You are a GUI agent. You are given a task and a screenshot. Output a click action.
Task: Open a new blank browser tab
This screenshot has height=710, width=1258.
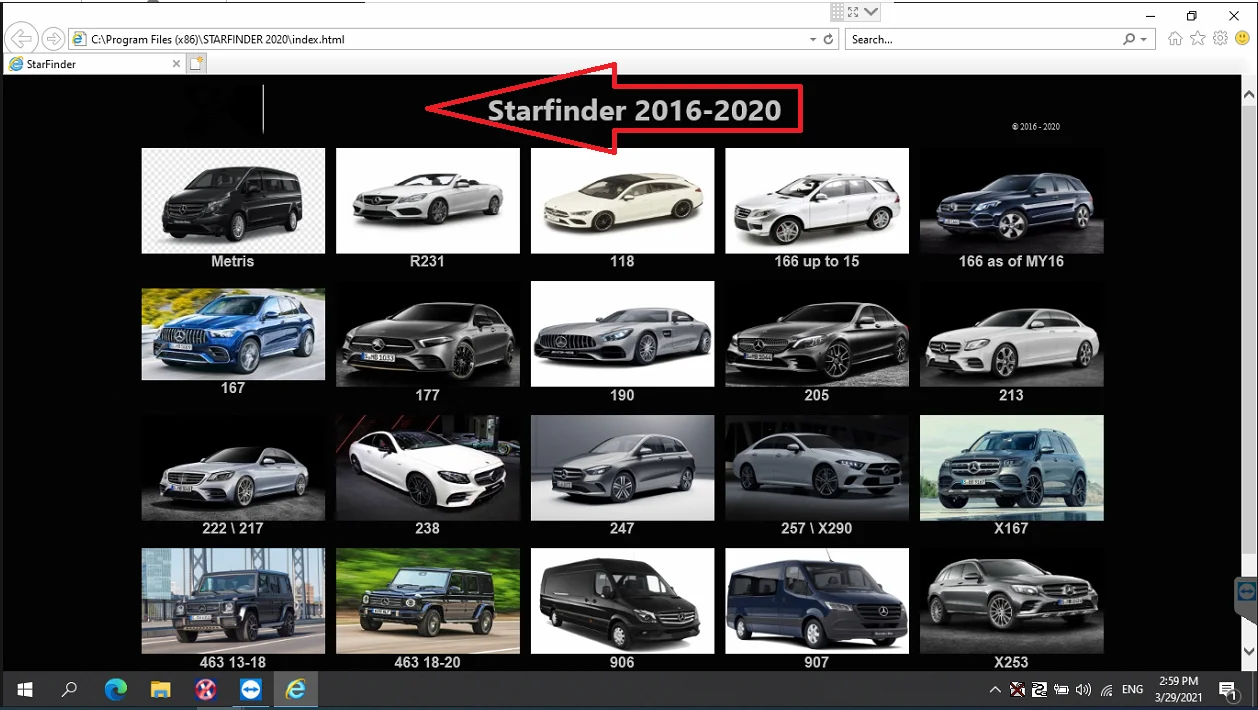tap(197, 64)
